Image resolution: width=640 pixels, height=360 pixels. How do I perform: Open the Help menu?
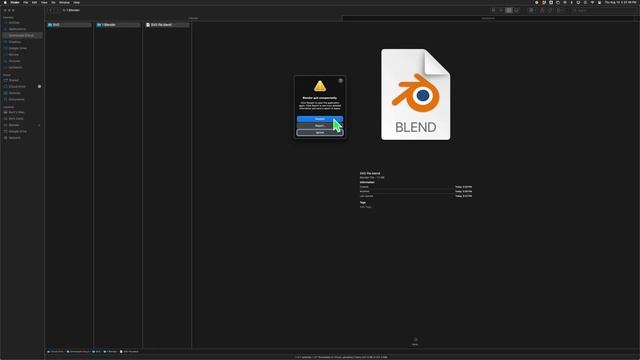pyautogui.click(x=77, y=2)
